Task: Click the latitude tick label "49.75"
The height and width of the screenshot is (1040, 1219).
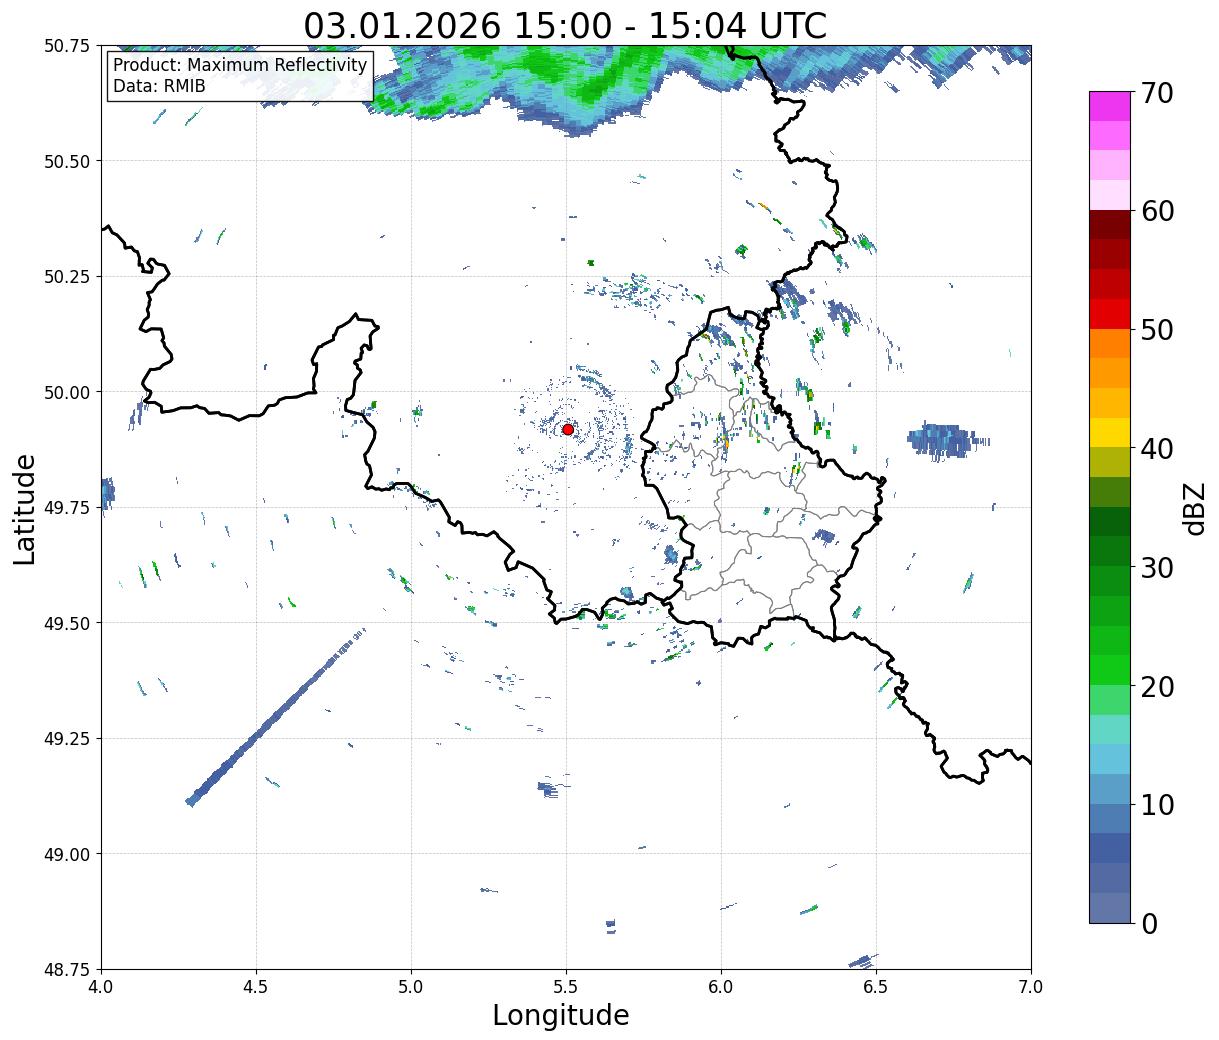Action: 67,508
